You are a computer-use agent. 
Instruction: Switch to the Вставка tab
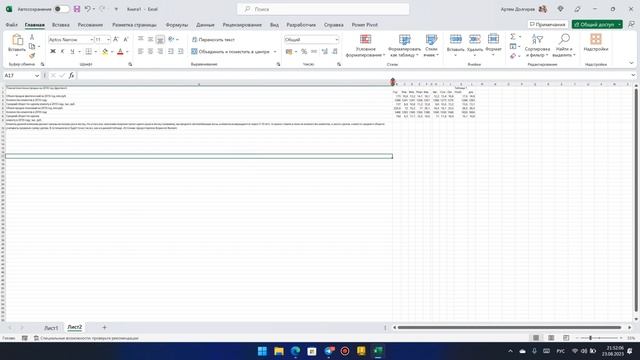(61, 25)
